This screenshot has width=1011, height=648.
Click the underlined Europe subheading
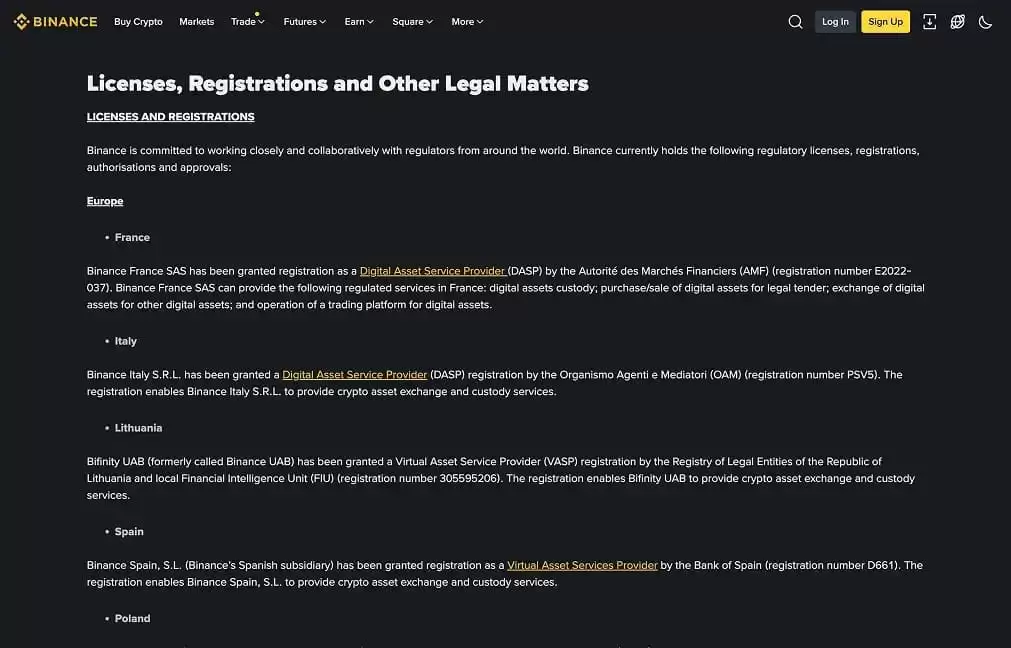click(x=105, y=201)
